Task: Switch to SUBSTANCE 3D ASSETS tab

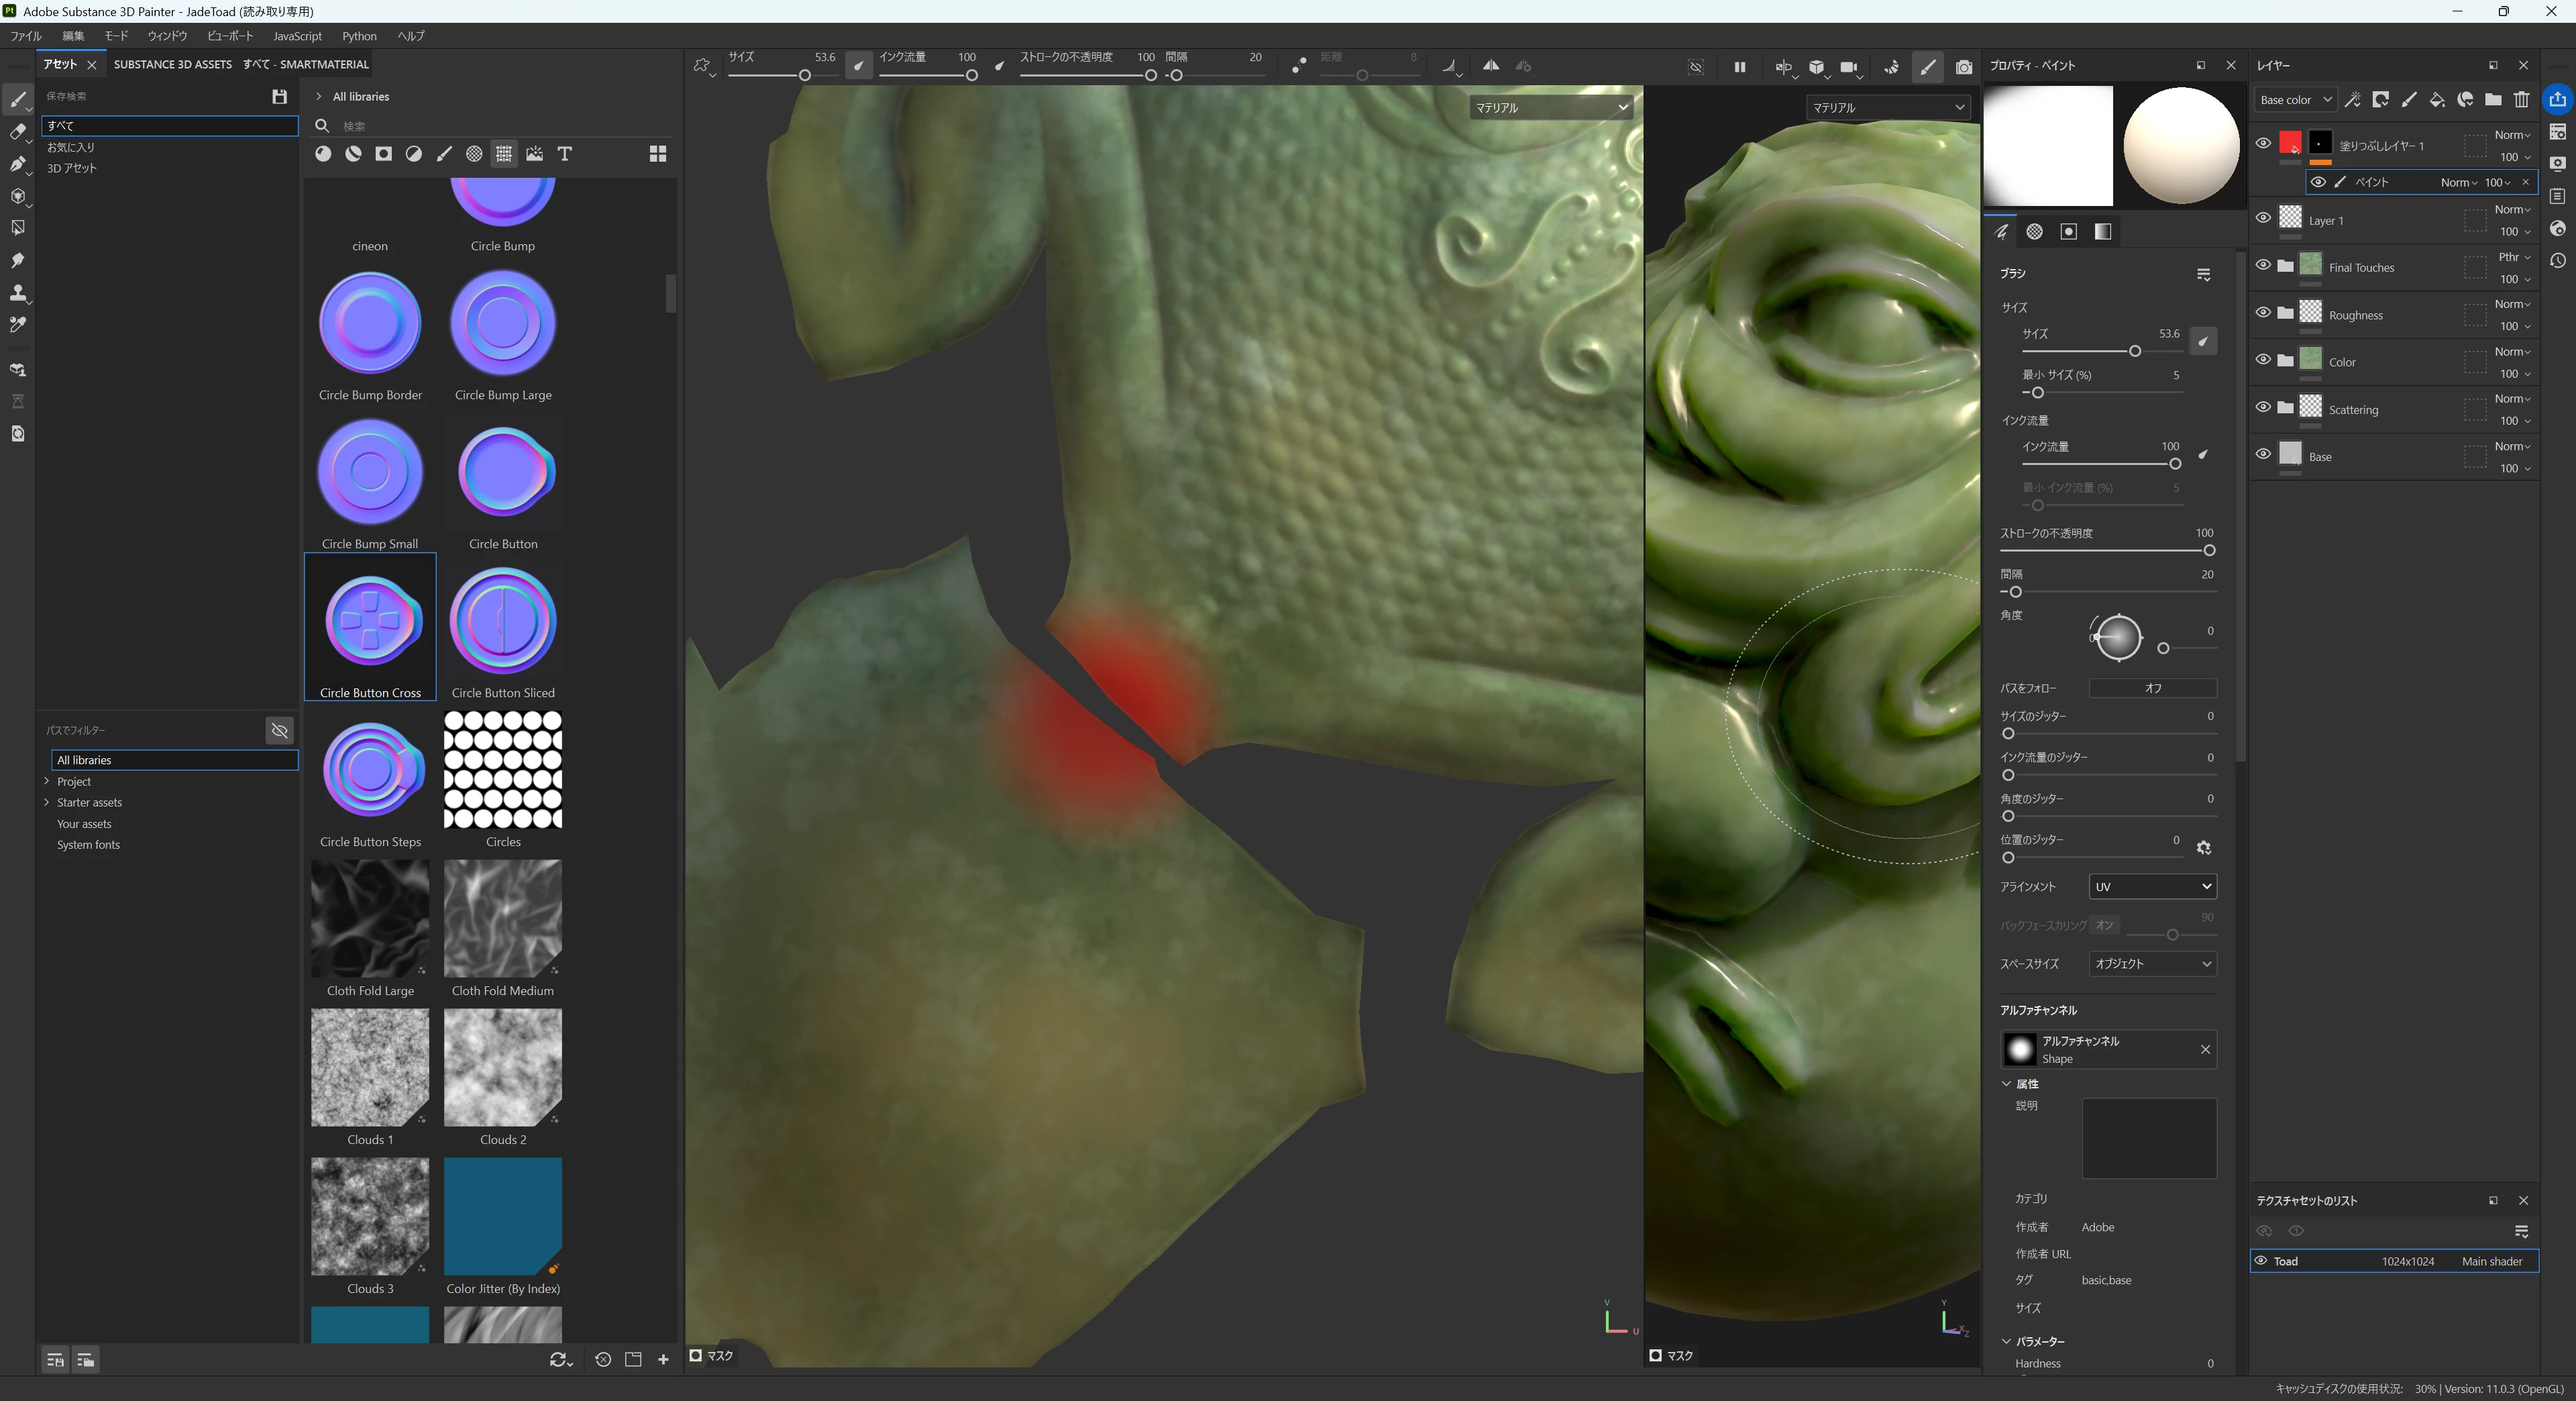Action: click(172, 64)
